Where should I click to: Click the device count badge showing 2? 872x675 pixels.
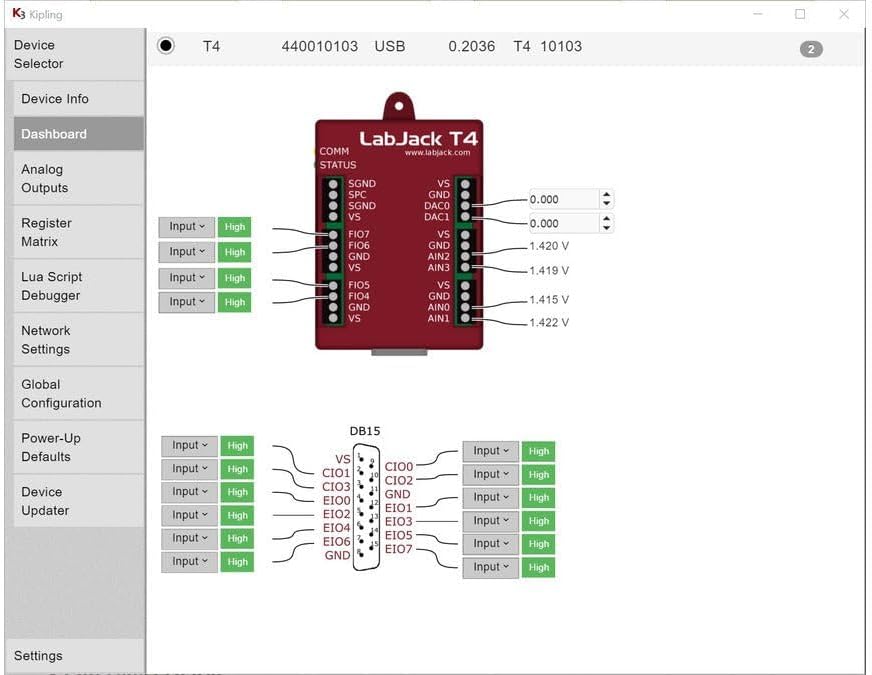[811, 48]
